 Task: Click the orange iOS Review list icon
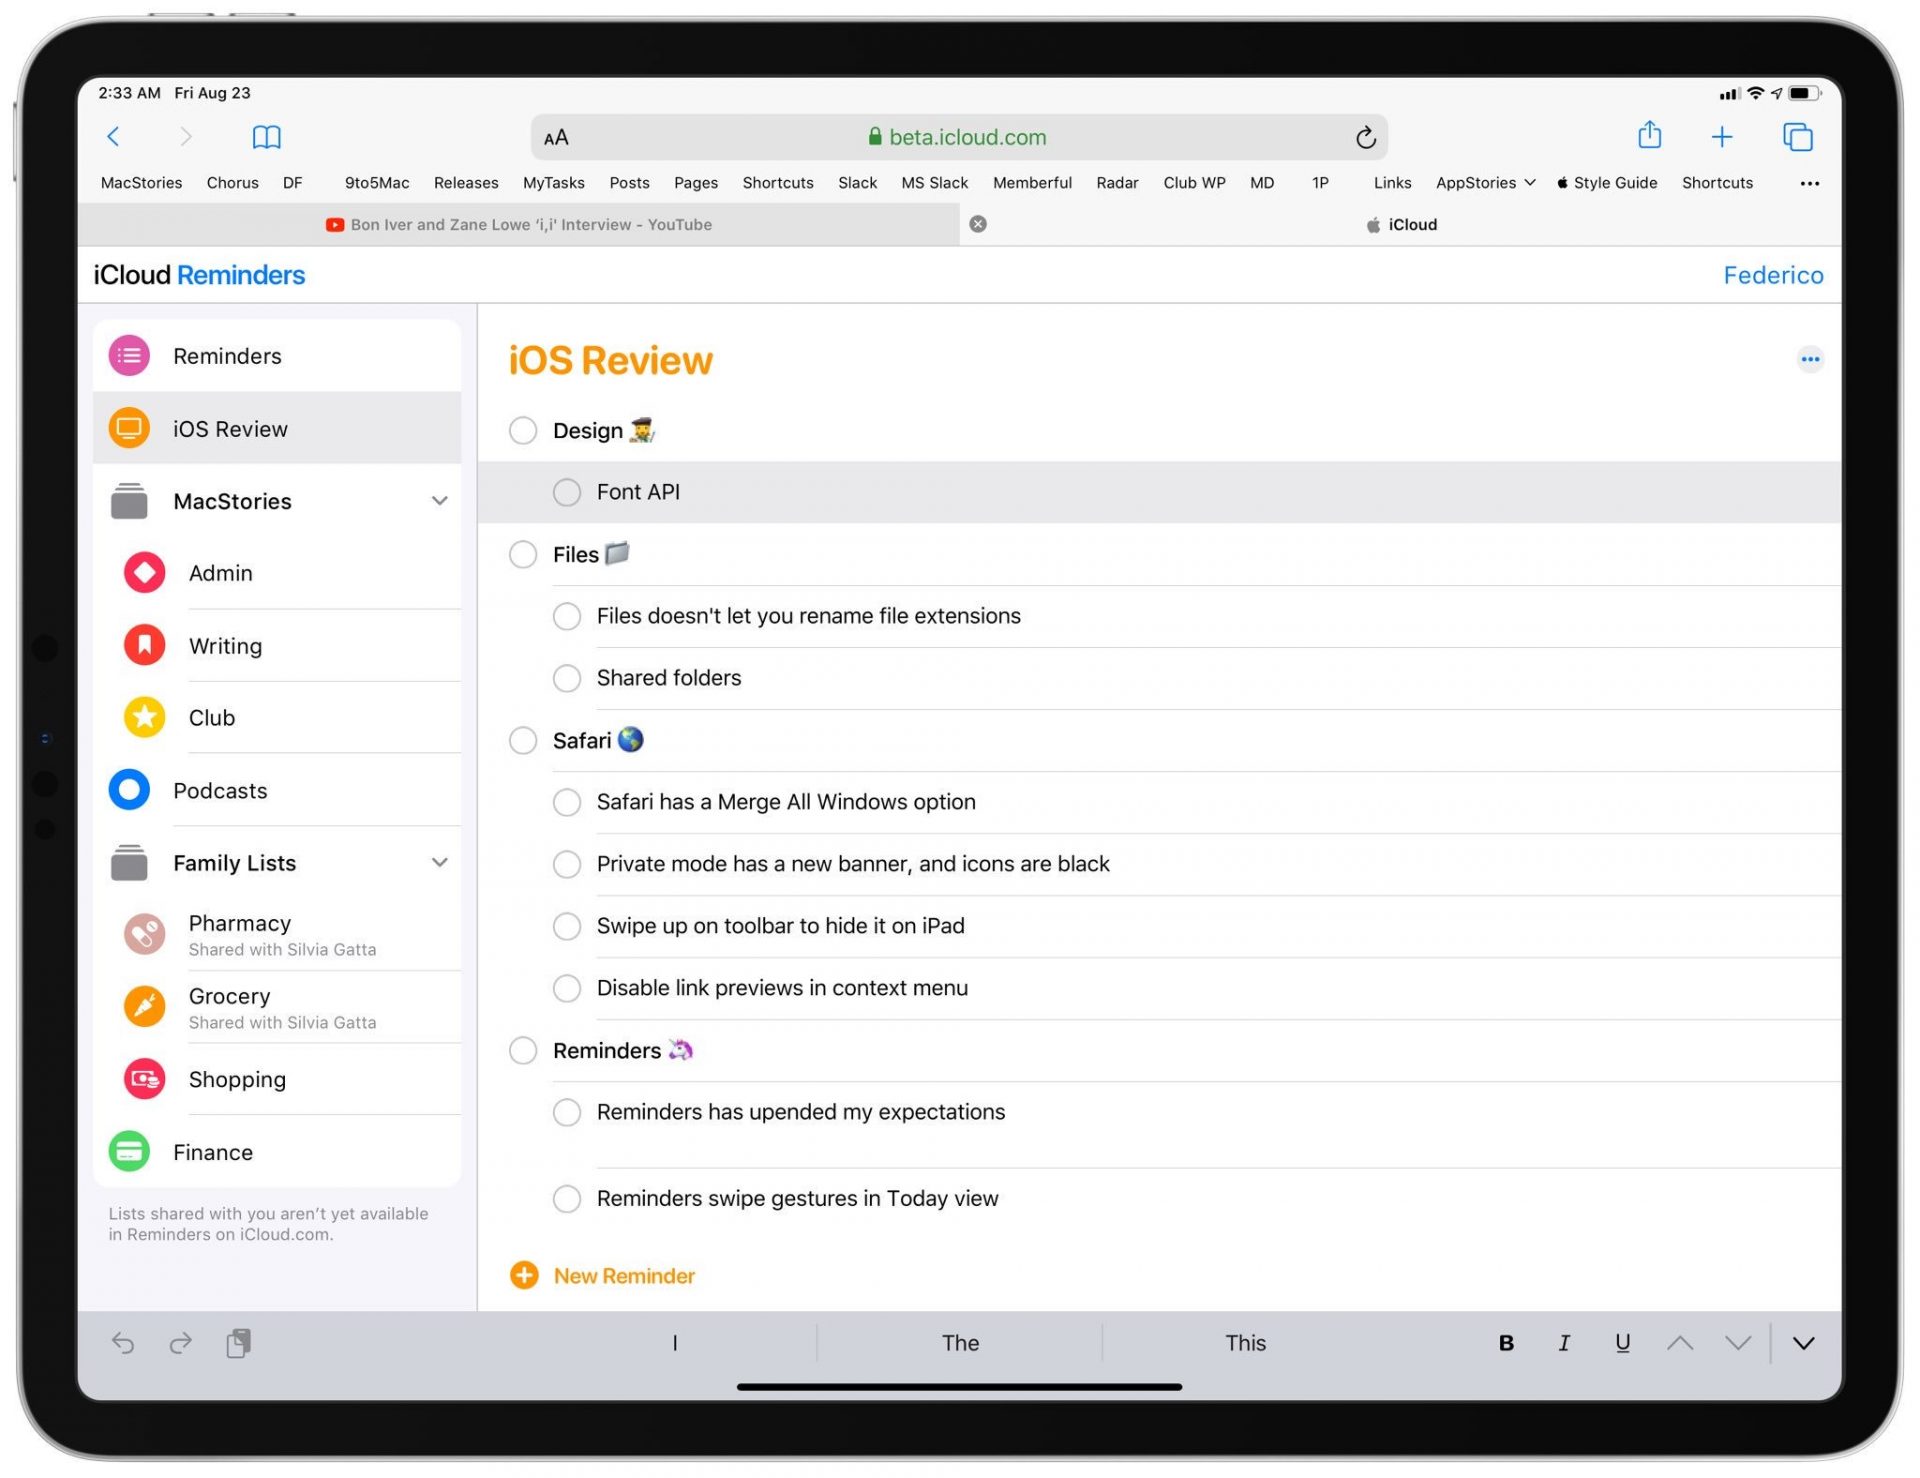tap(129, 429)
